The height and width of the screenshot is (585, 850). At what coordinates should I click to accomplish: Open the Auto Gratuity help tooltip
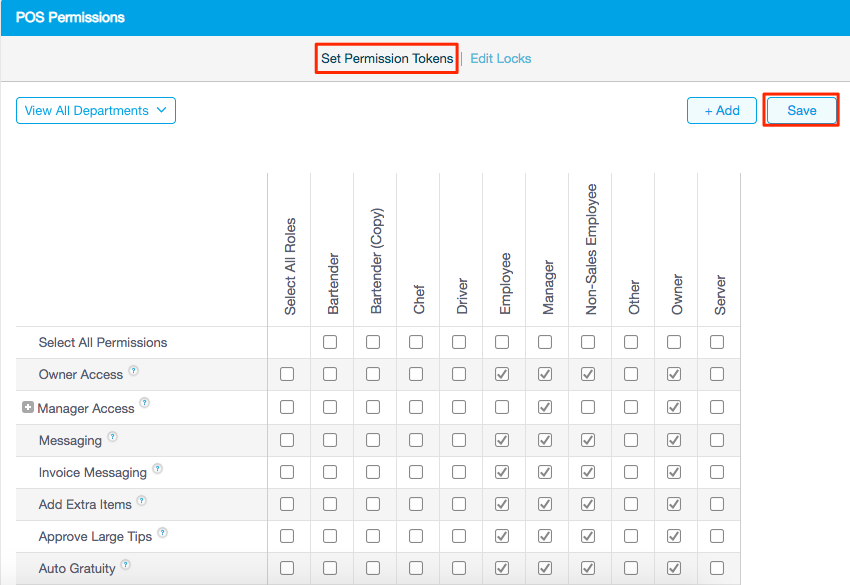[127, 566]
